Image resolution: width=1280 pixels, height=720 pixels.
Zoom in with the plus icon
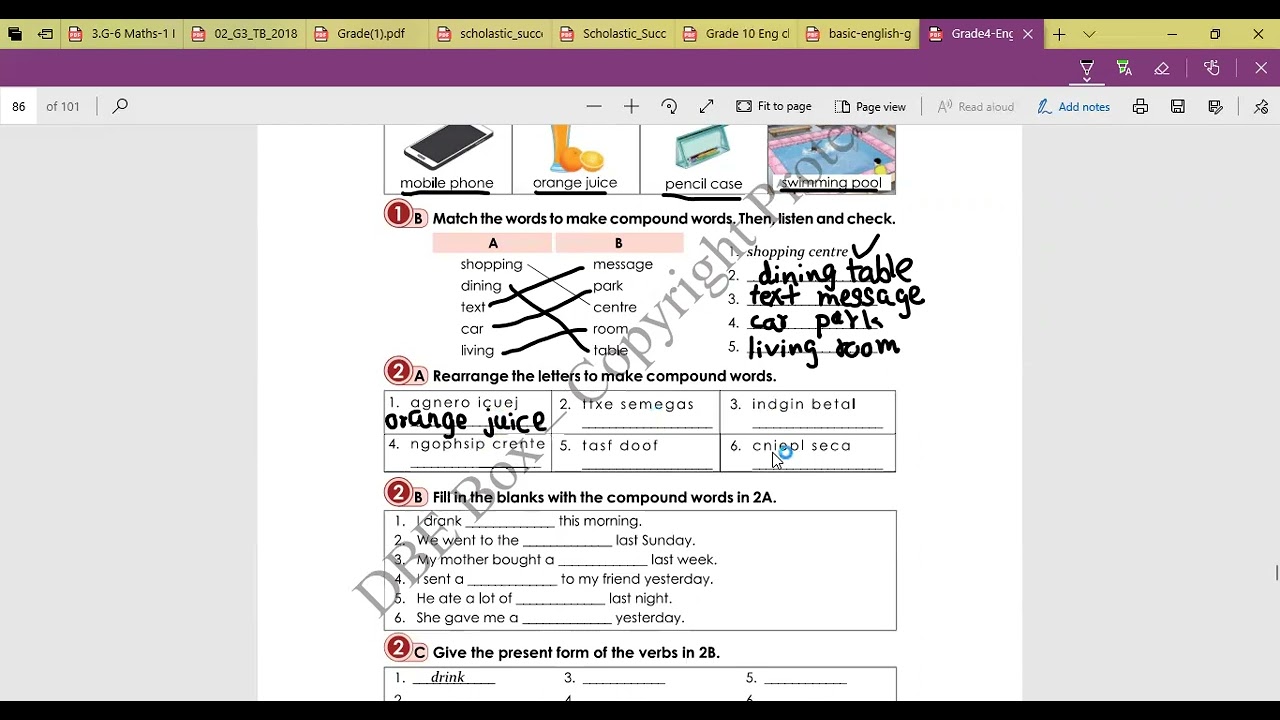click(x=631, y=106)
